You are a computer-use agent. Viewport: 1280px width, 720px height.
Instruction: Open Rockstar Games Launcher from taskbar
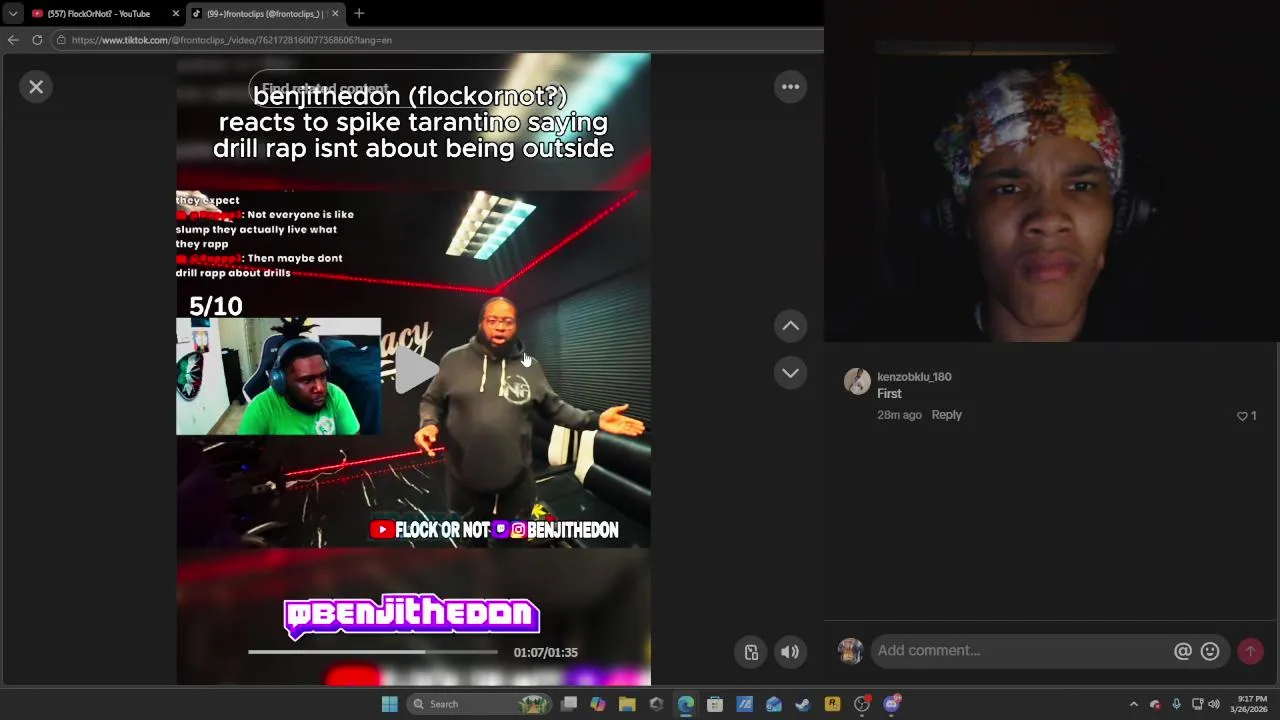click(832, 704)
